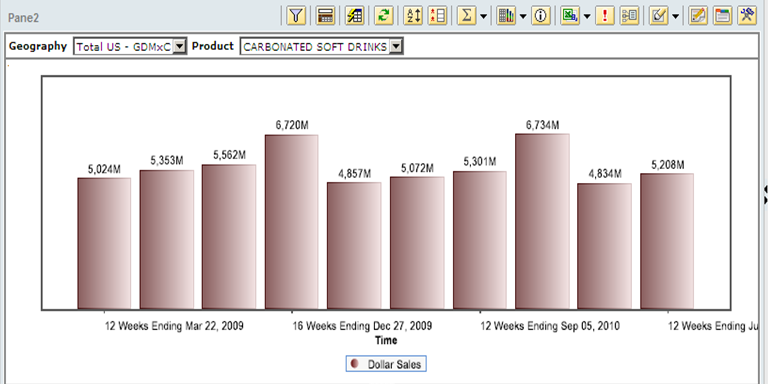Click the calculator icon in toolbar

(x=325, y=16)
